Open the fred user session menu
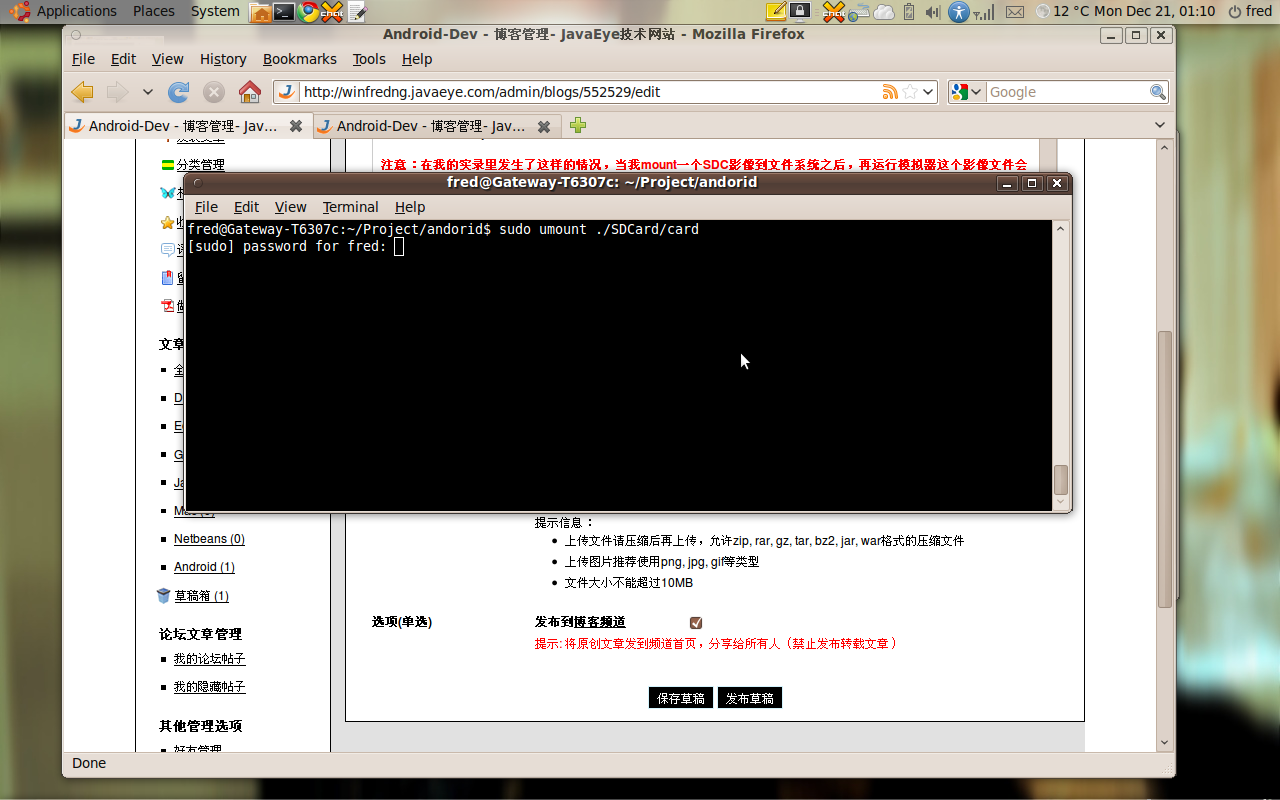 1251,12
